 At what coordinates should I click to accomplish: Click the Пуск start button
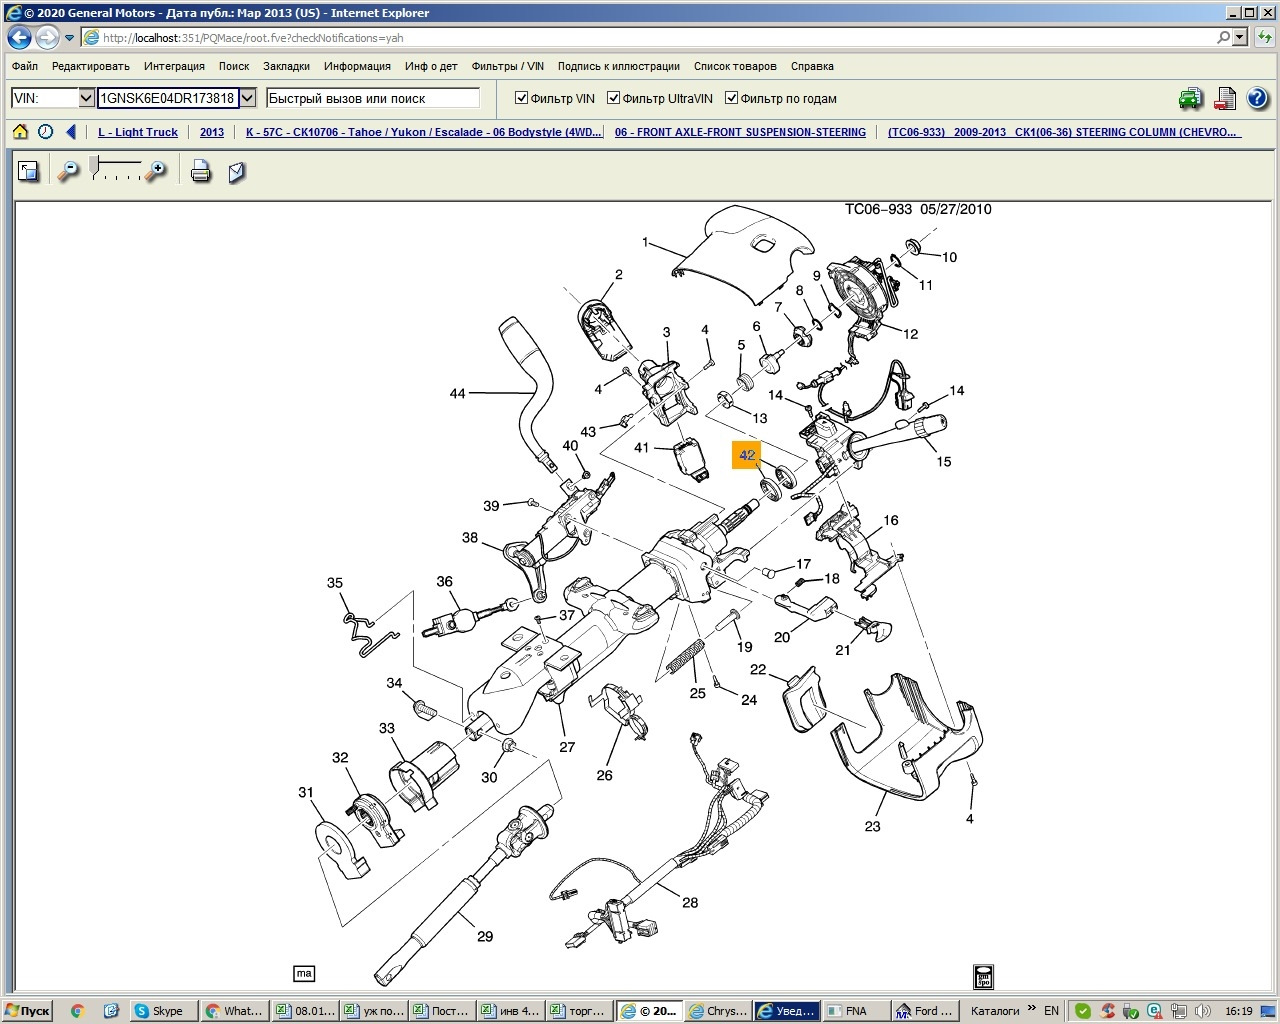28,1011
